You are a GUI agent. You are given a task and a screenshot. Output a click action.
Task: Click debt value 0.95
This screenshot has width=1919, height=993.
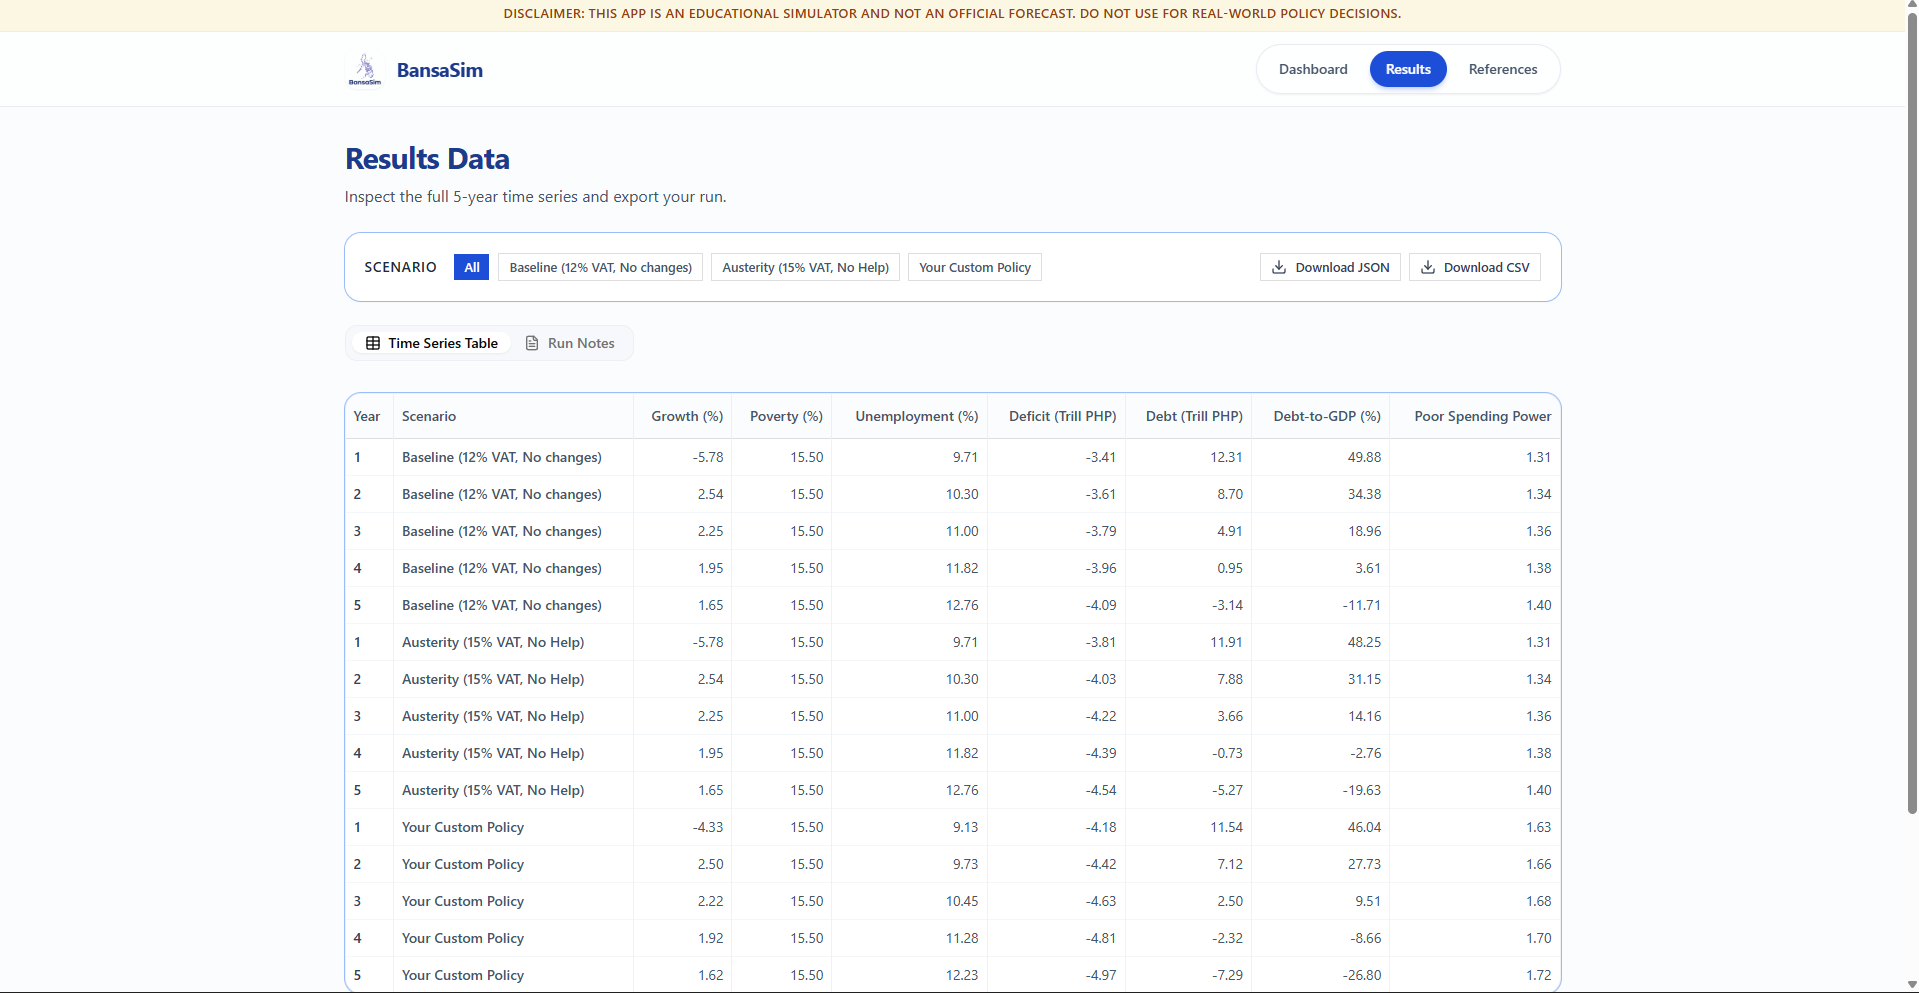[1230, 568]
